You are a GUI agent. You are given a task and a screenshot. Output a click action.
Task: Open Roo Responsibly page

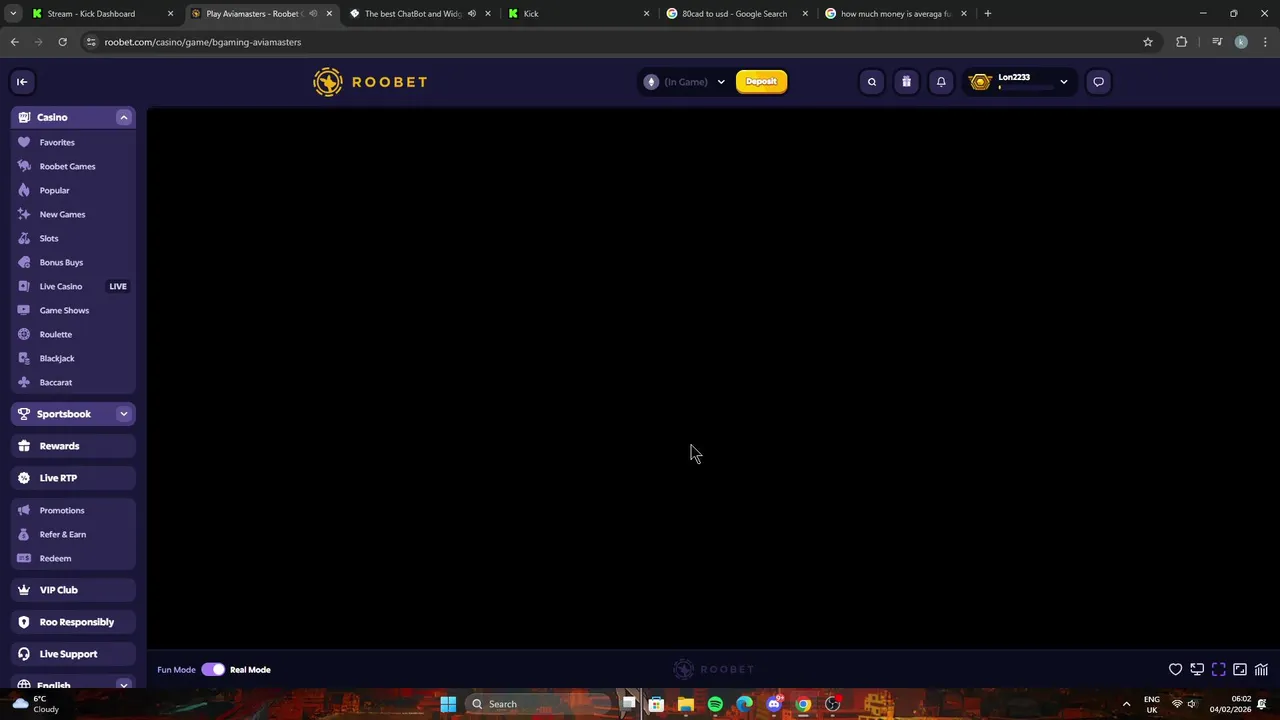coord(73,622)
